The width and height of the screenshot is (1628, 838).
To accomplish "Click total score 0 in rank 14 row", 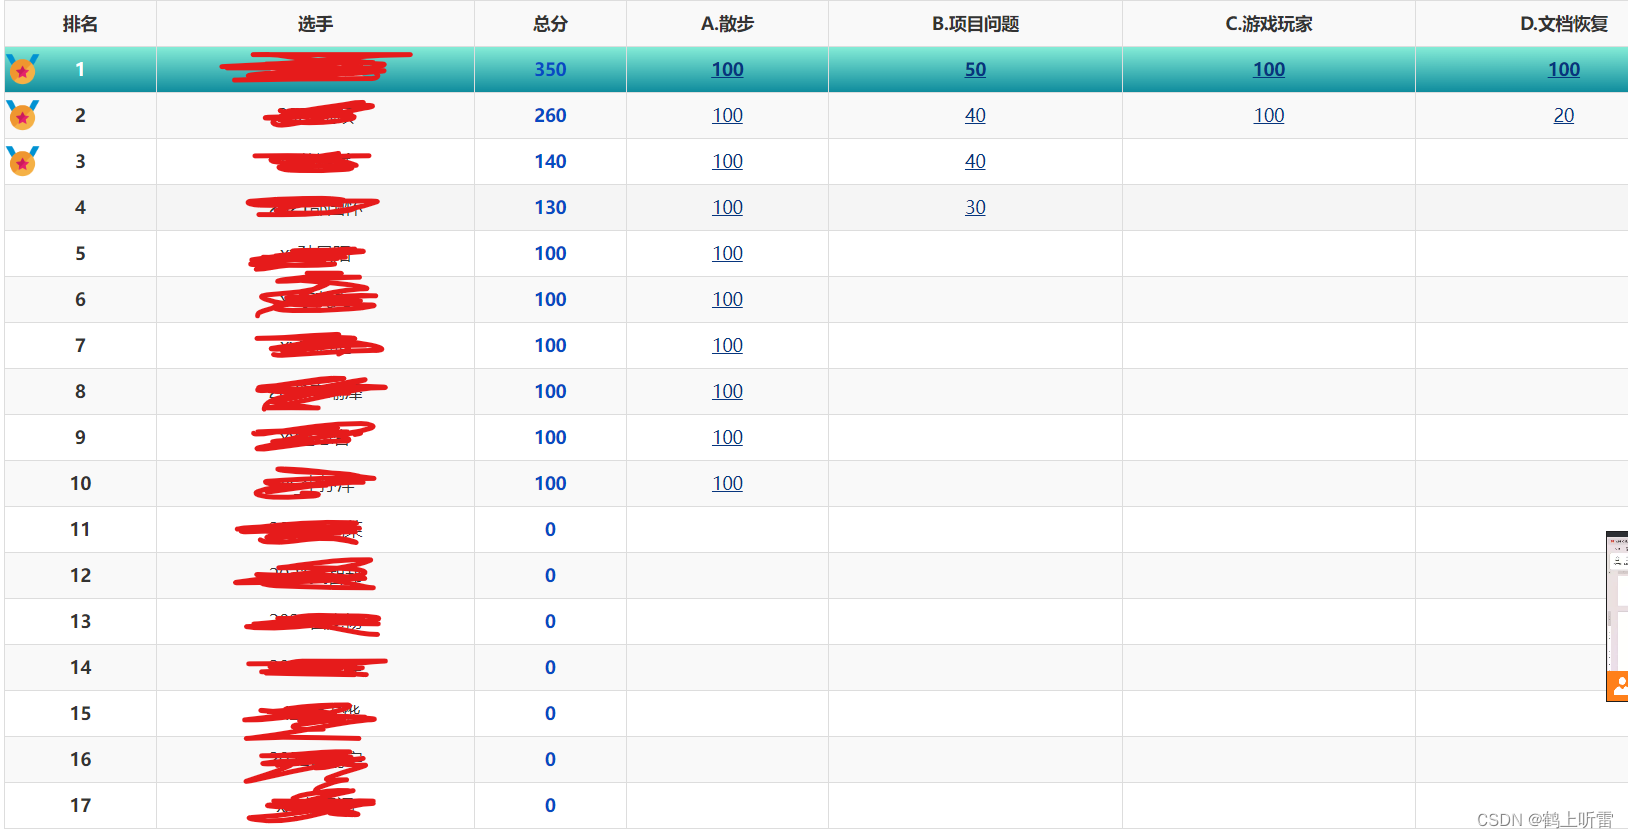I will point(550,667).
